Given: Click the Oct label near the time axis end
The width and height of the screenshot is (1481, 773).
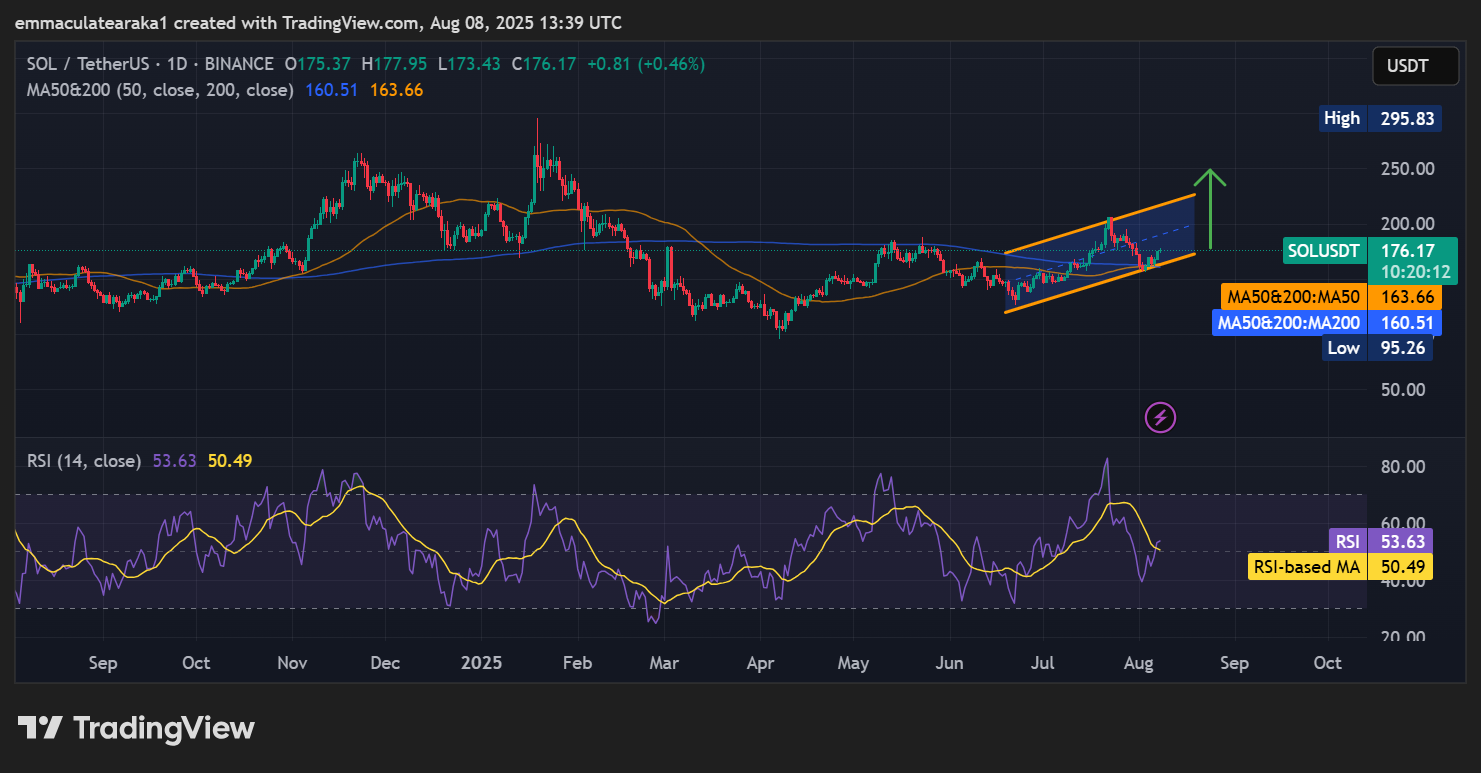Looking at the screenshot, I should pyautogui.click(x=1327, y=663).
